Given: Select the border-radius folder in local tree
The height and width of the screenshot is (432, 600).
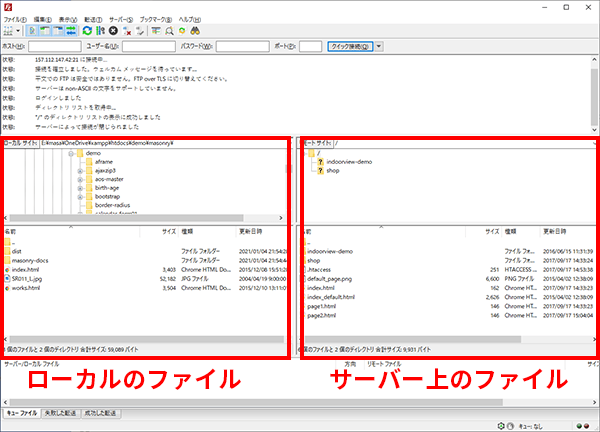Looking at the screenshot, I should point(112,205).
